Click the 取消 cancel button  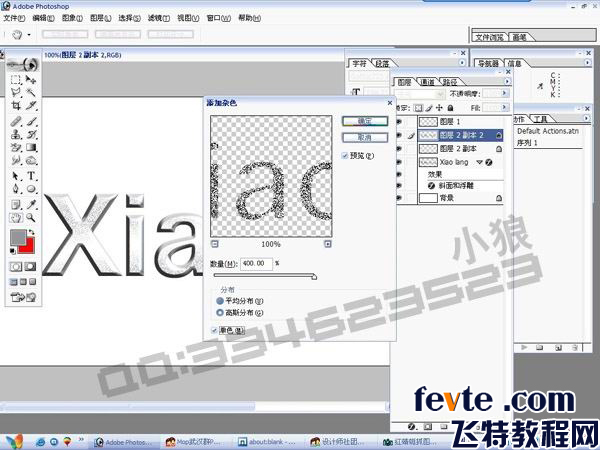pos(357,137)
